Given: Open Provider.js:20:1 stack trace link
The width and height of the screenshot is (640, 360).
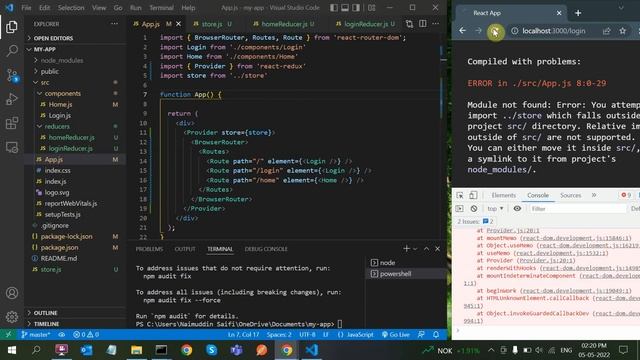Looking at the screenshot, I should (513, 231).
